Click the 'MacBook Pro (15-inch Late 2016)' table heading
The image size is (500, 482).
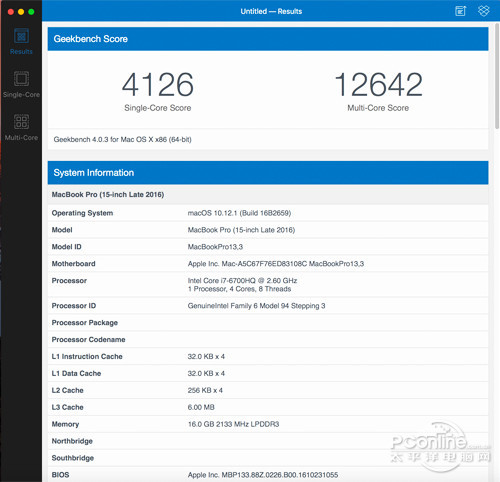point(108,195)
